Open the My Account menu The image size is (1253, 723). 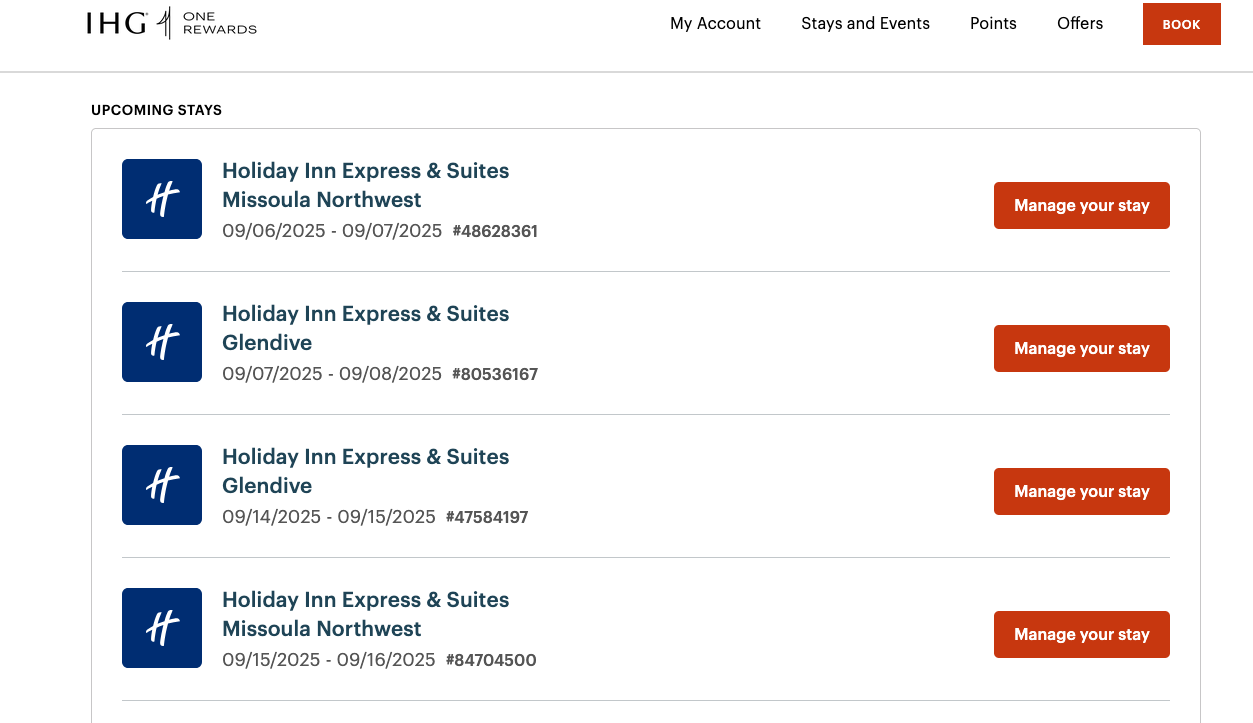tap(715, 24)
